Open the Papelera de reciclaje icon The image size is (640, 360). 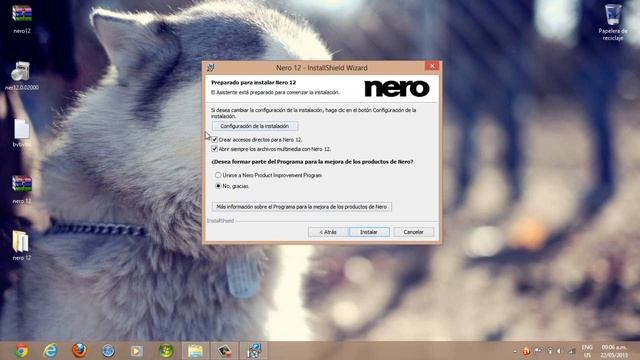(613, 22)
